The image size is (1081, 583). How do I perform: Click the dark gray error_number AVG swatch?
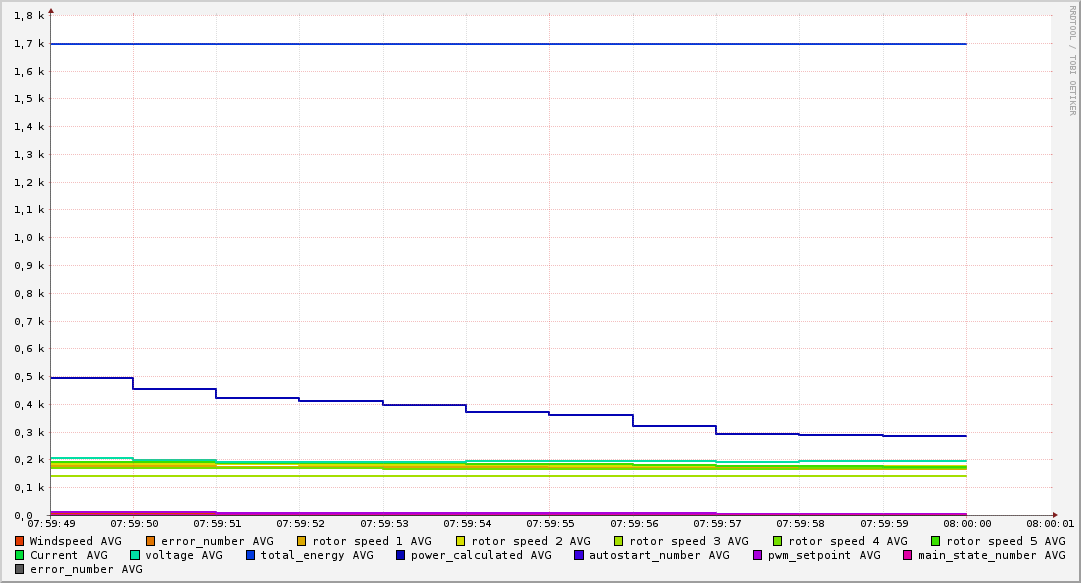19,569
